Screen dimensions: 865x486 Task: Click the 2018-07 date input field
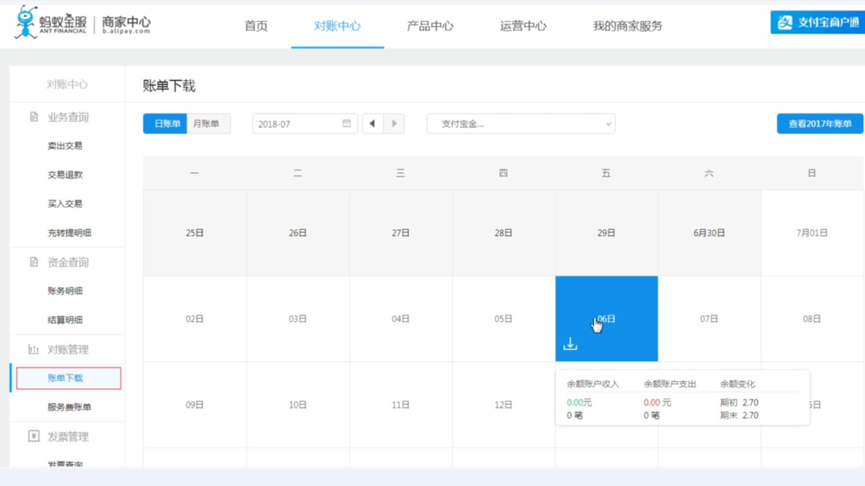click(x=297, y=124)
